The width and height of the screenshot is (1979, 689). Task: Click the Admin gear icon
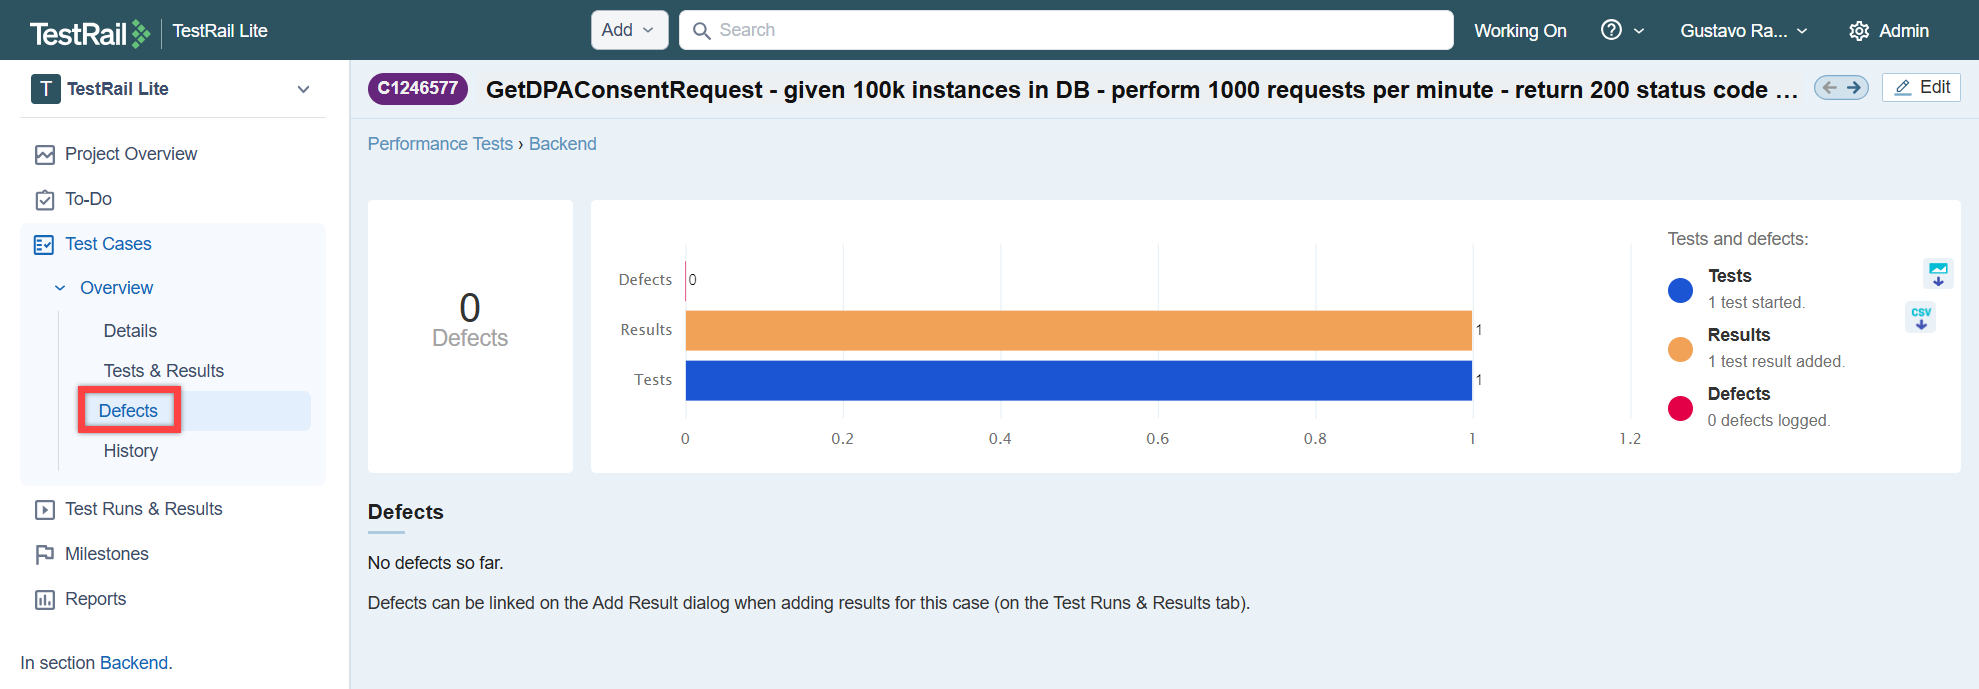tap(1859, 31)
